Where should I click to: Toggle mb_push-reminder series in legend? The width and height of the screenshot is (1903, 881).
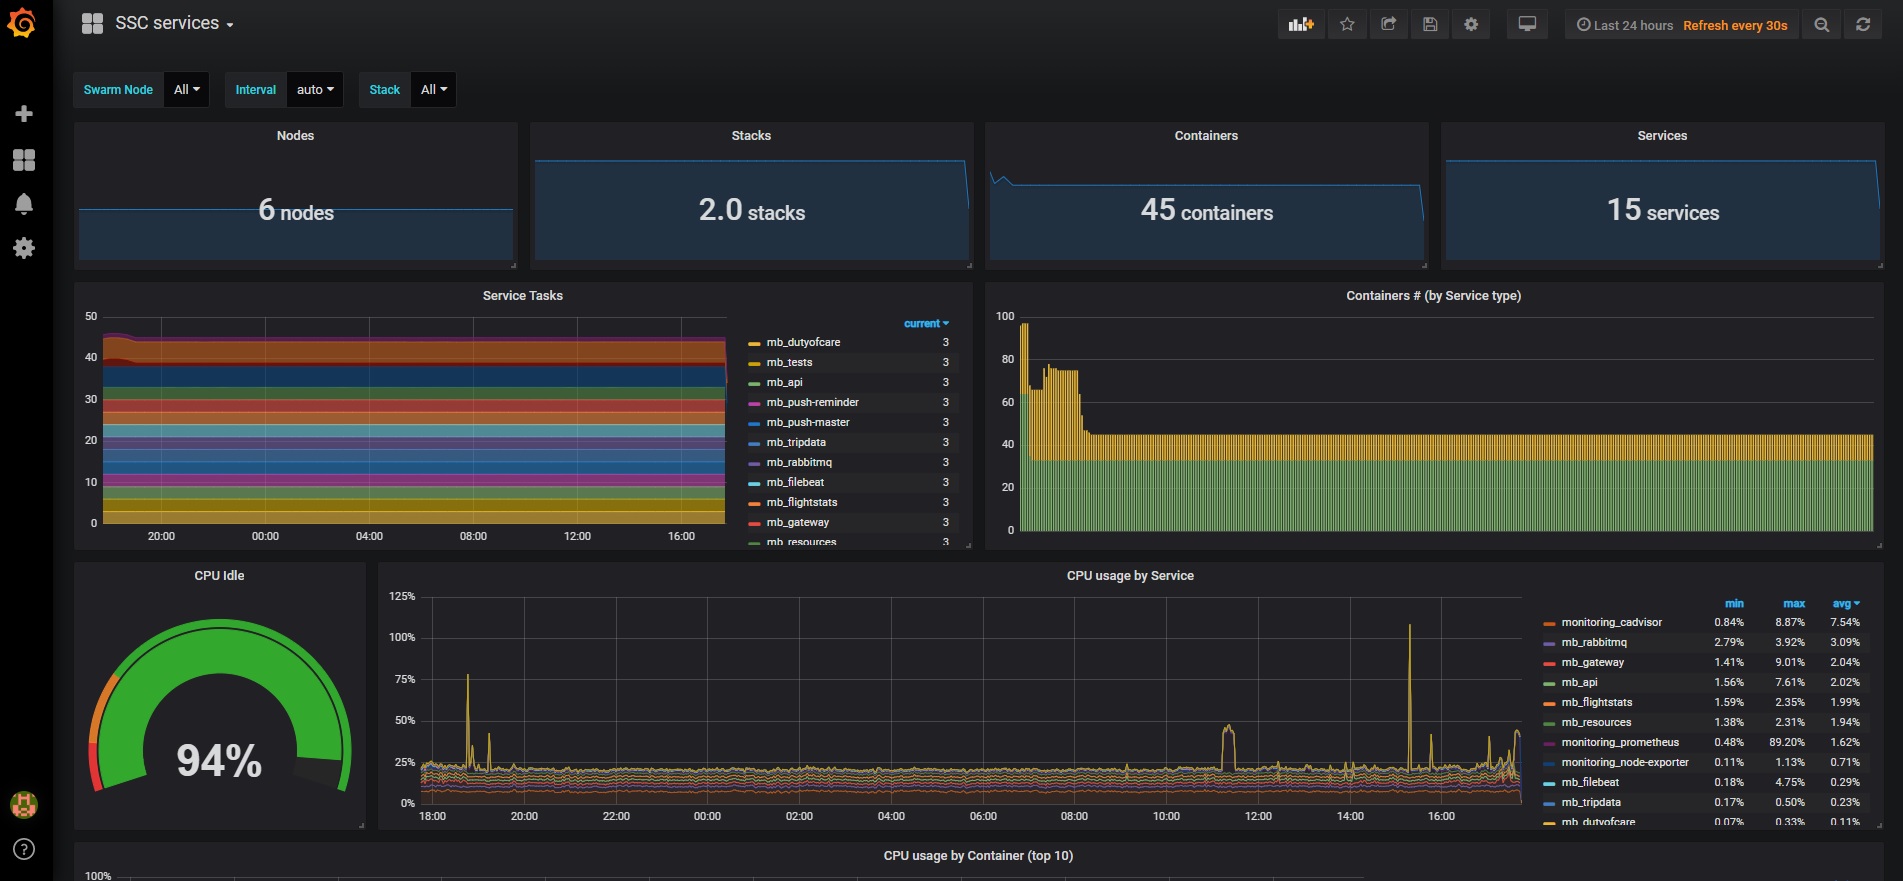click(x=812, y=402)
